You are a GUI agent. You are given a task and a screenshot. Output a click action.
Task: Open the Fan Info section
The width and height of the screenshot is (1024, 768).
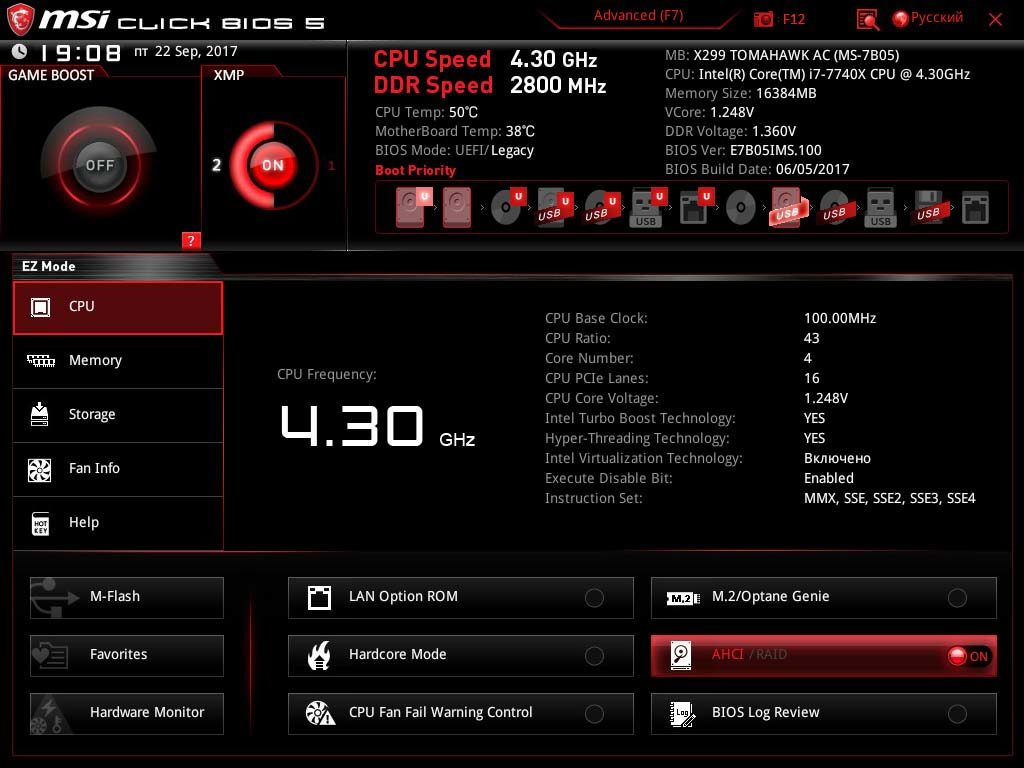pos(118,469)
